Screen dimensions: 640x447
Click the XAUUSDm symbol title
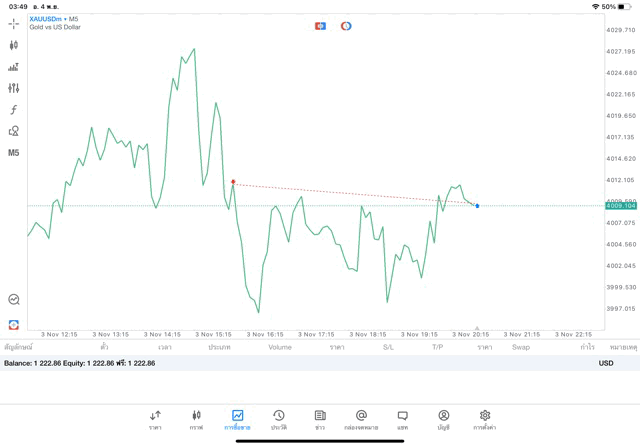[46, 18]
